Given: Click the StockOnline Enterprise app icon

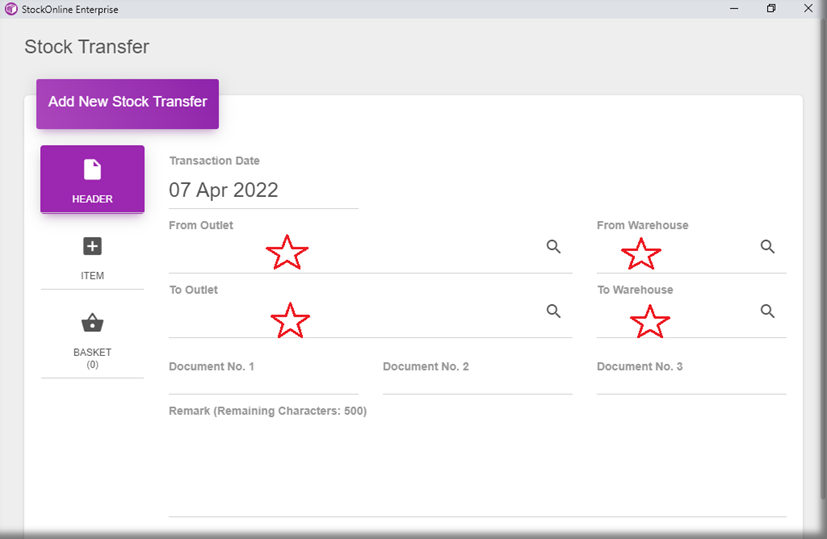Looking at the screenshot, I should pos(11,9).
